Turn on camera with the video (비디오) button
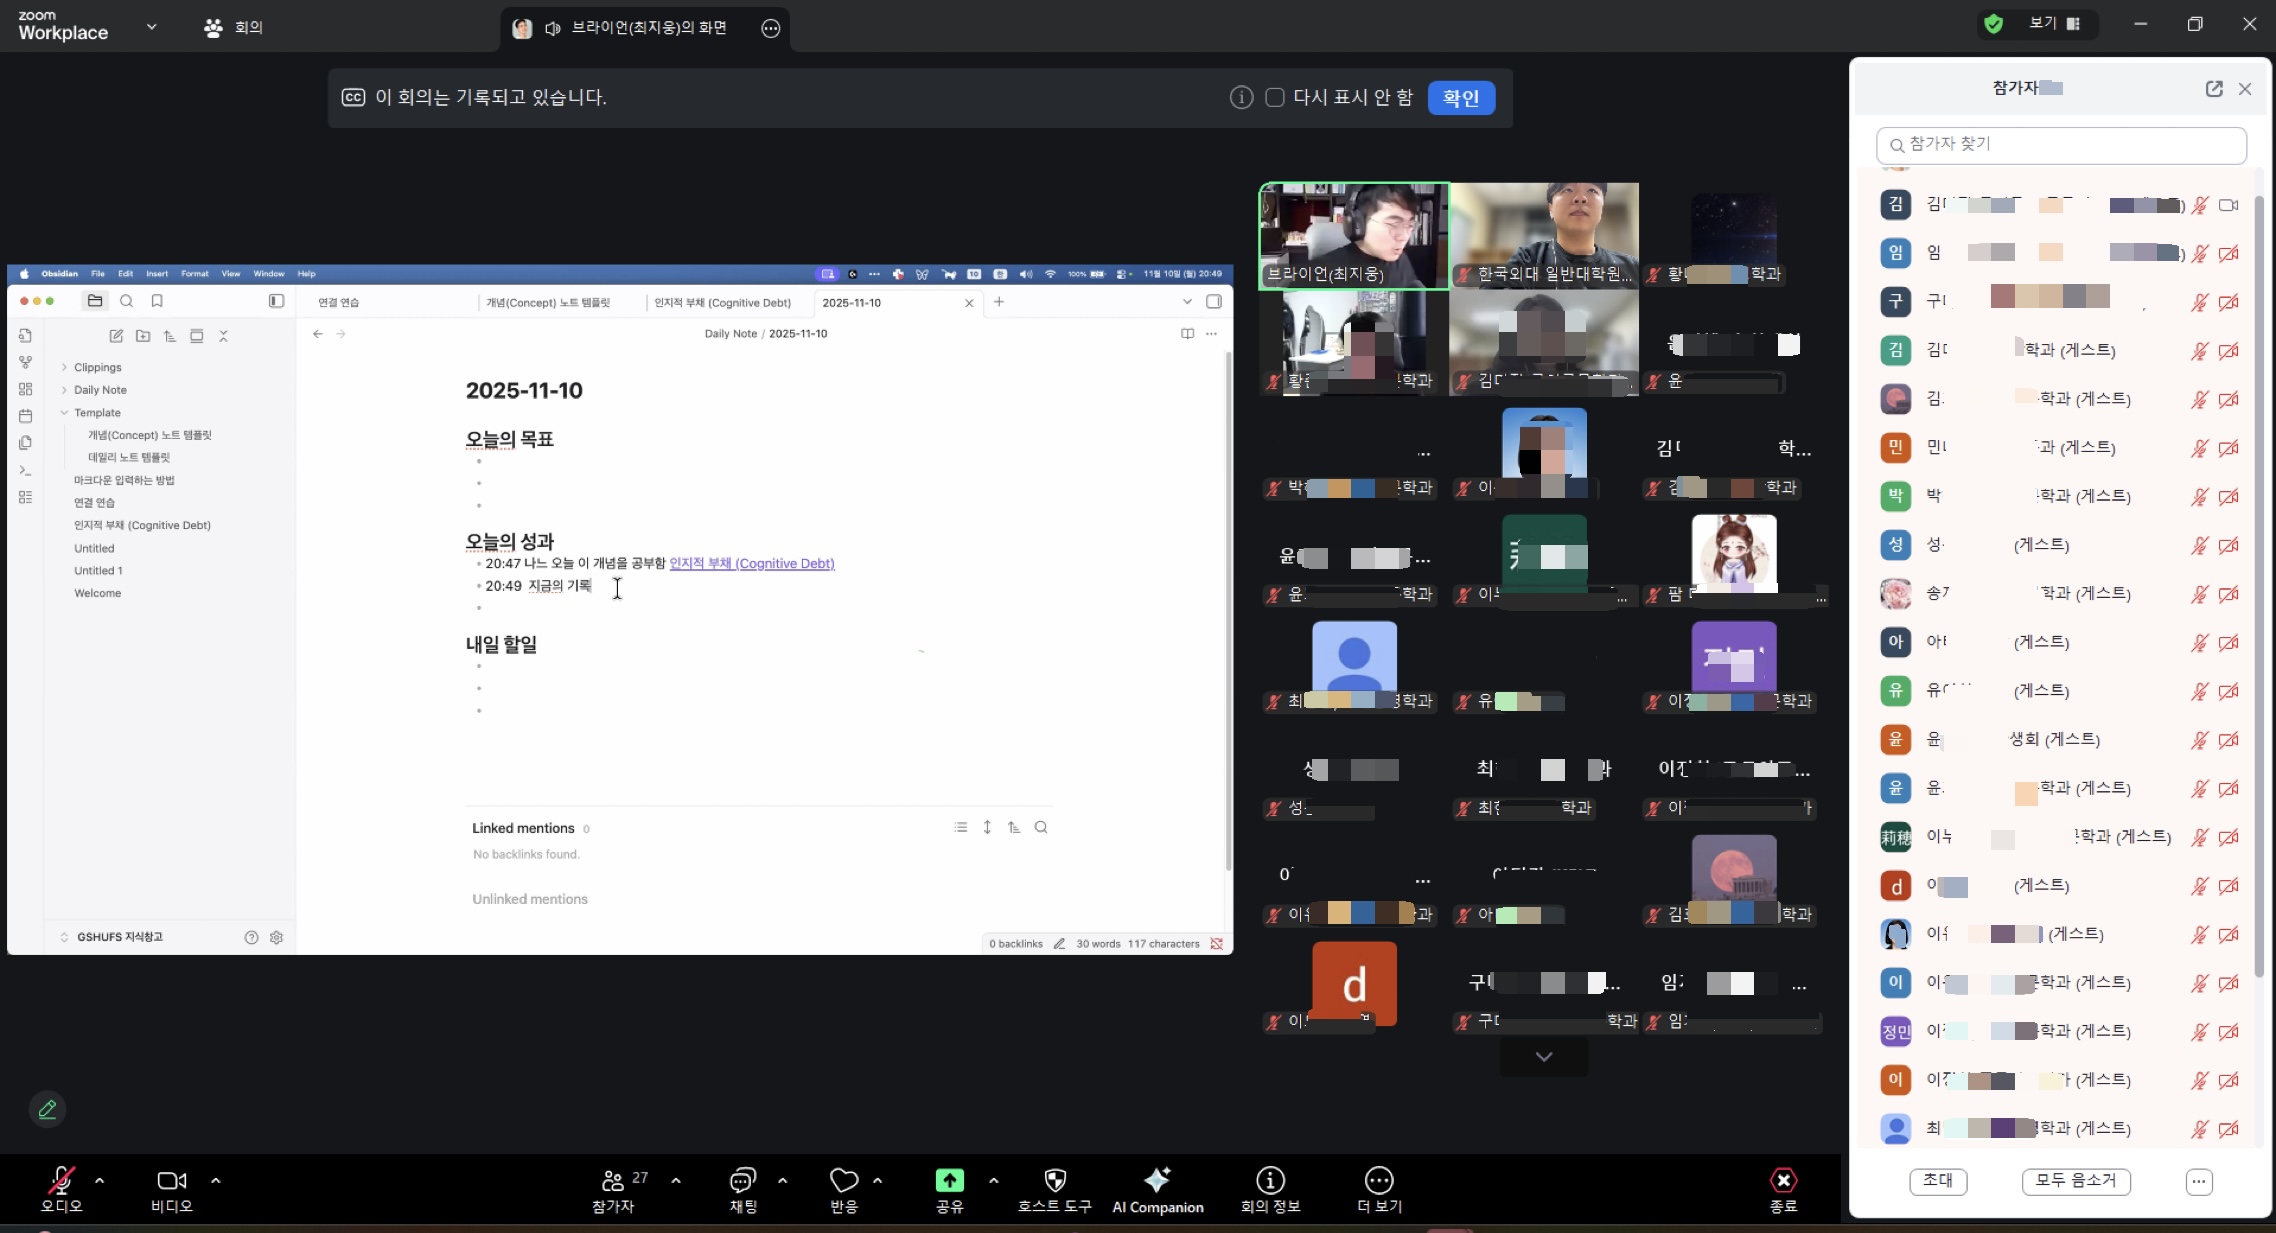The width and height of the screenshot is (2276, 1233). click(x=171, y=1181)
